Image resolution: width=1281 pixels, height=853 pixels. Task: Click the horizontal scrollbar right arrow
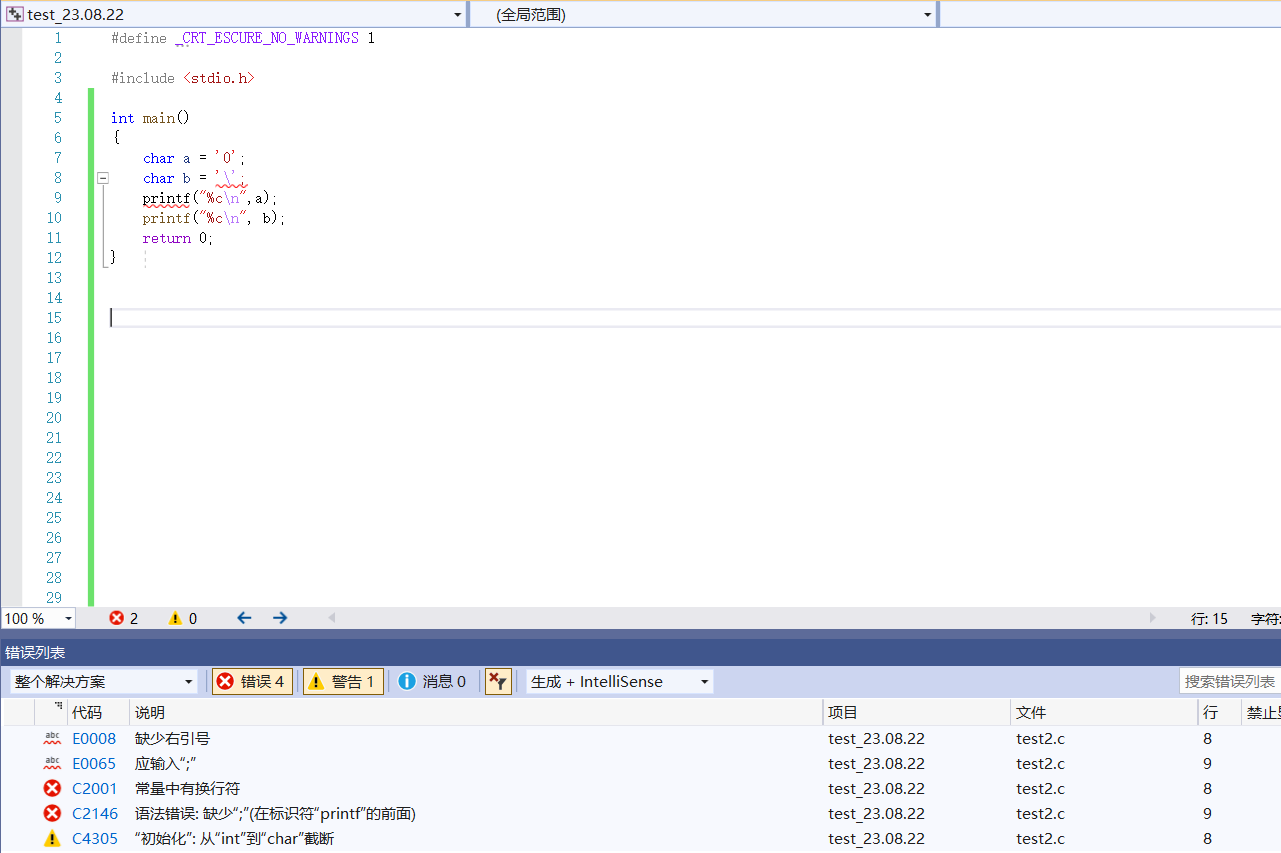point(1153,618)
